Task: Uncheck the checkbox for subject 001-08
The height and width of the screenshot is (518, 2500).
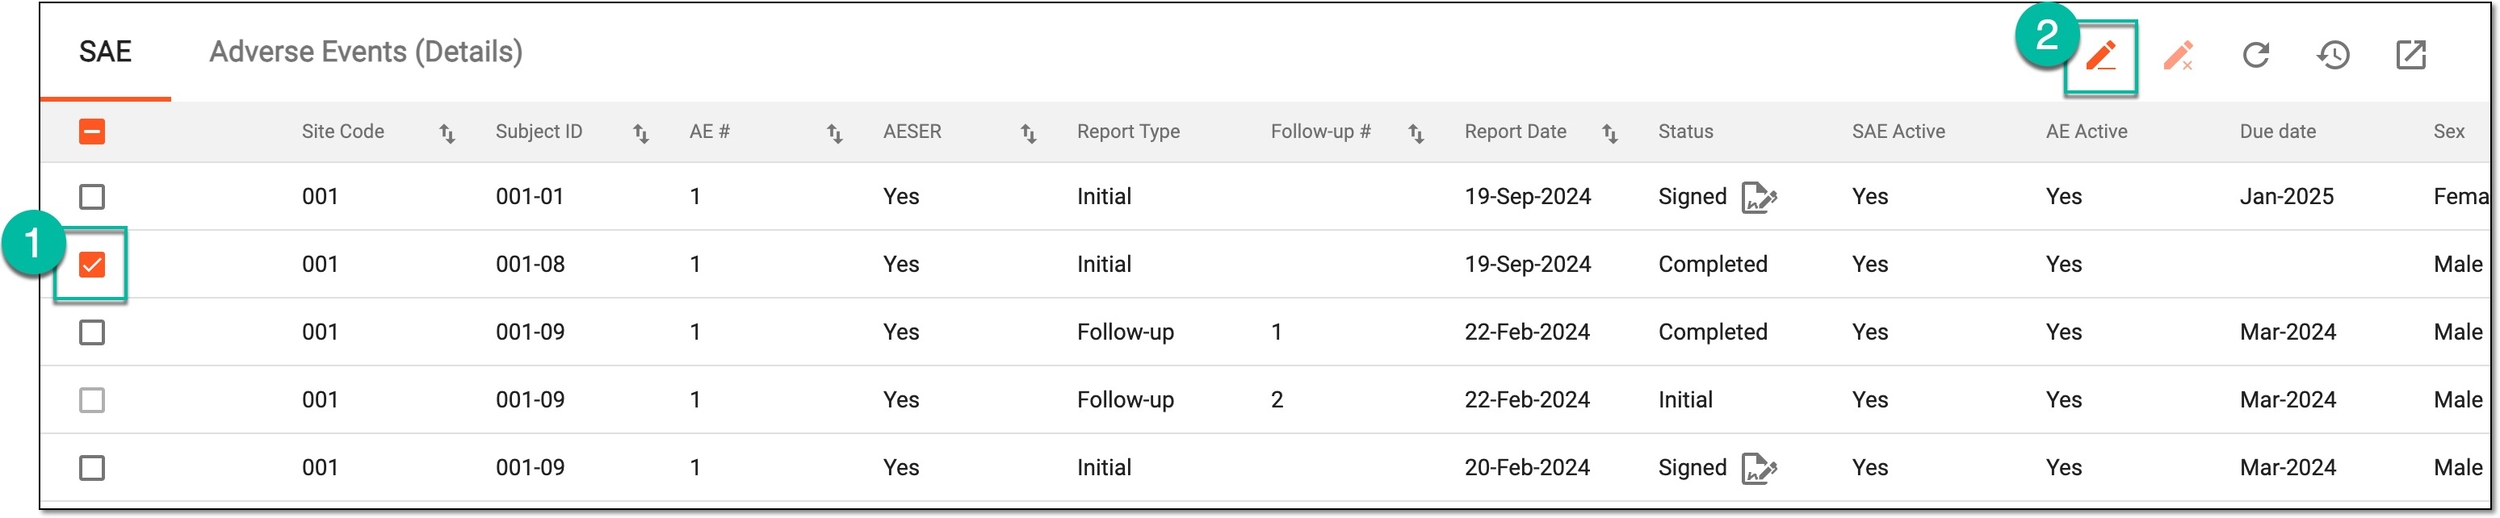Action: click(92, 265)
